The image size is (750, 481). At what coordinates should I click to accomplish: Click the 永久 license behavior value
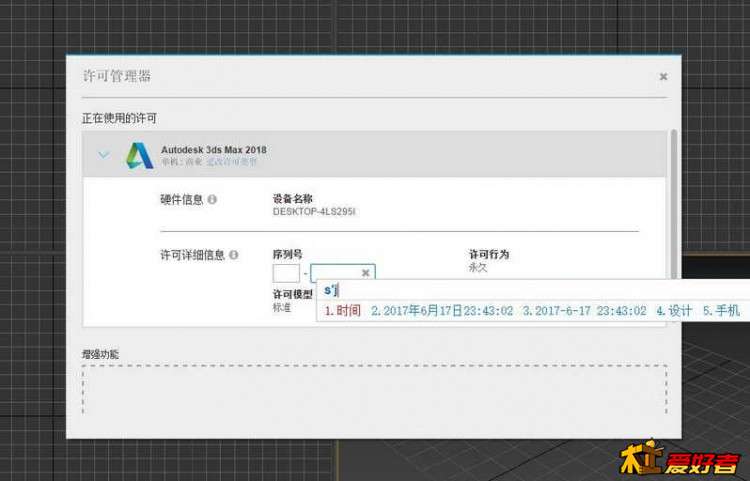(477, 267)
